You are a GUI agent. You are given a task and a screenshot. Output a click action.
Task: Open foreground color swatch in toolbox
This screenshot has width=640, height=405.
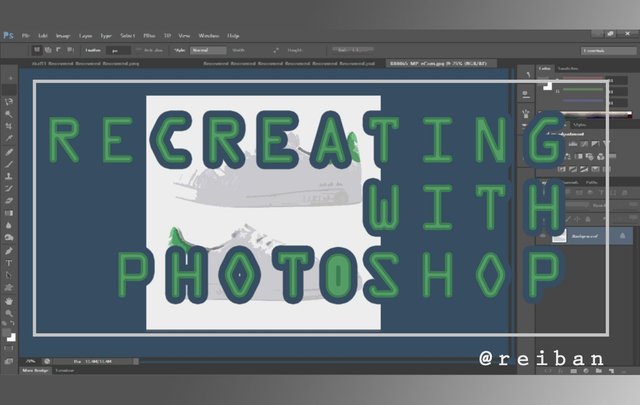click(7, 333)
